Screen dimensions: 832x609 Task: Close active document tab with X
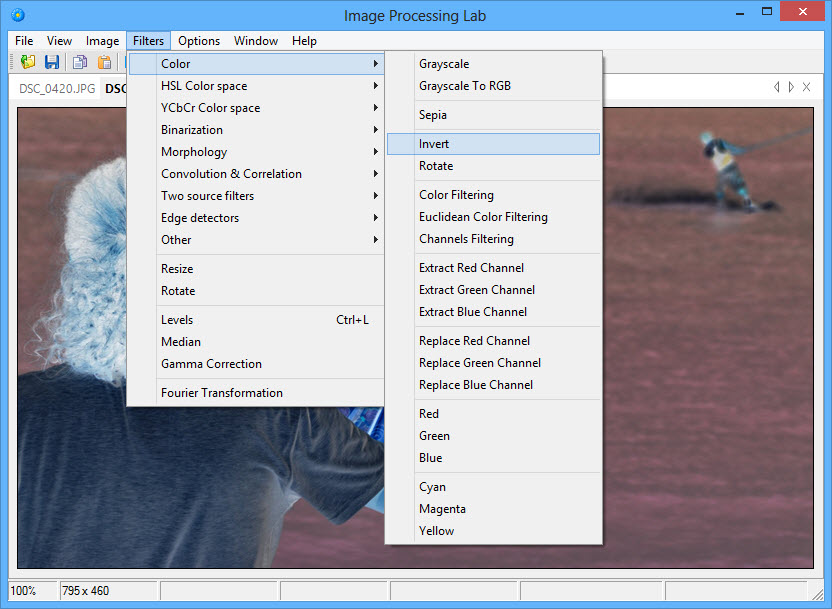(x=807, y=87)
